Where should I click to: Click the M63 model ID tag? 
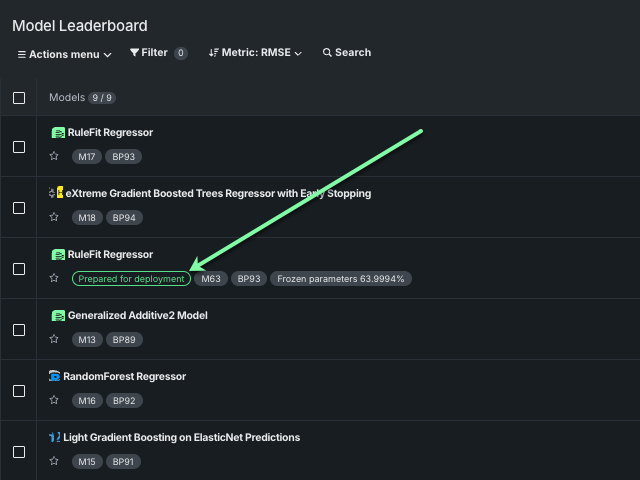coord(210,279)
